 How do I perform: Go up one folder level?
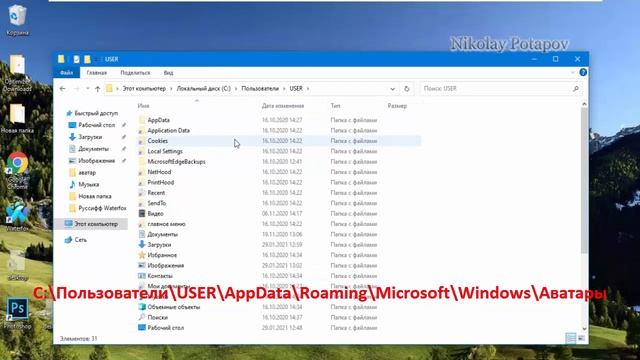point(98,89)
